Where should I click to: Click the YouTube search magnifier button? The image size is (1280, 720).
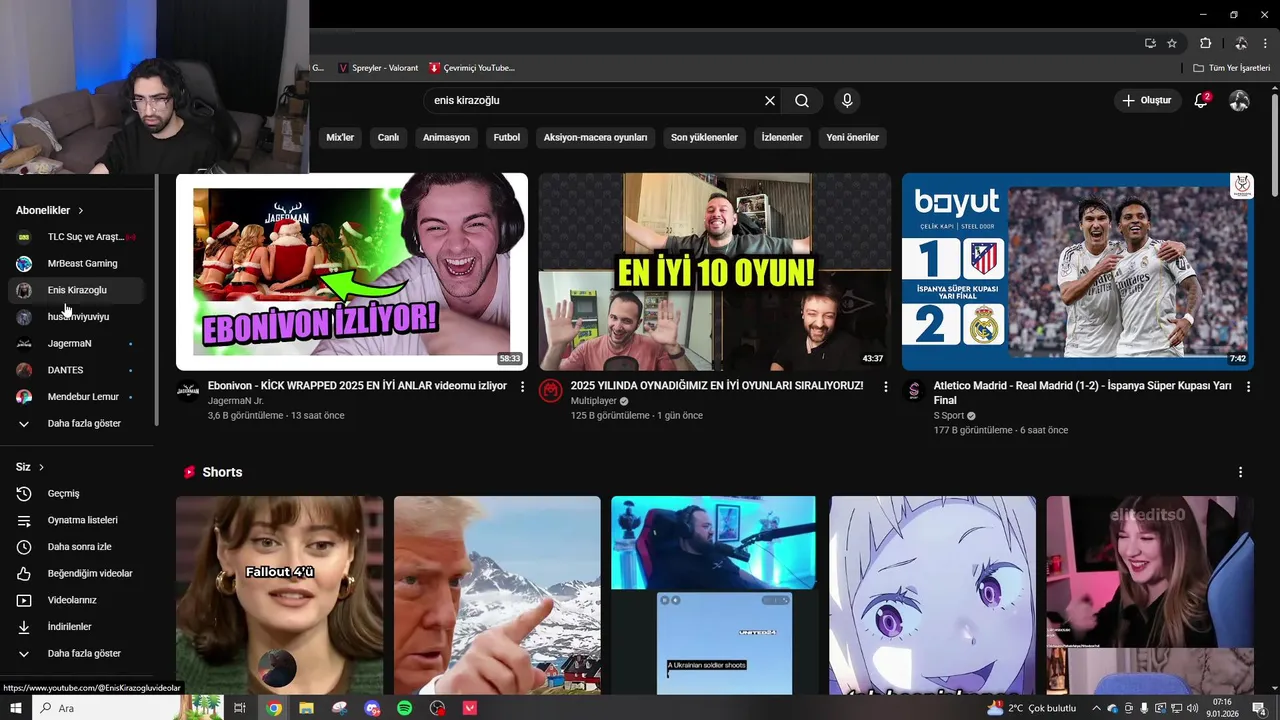tap(802, 100)
